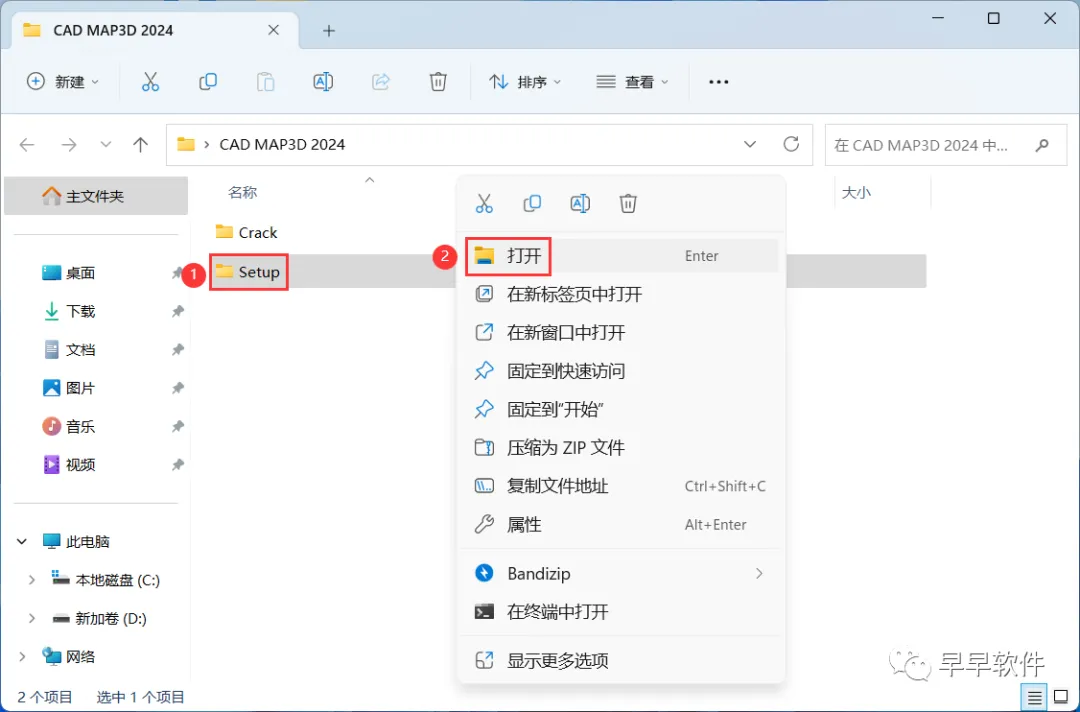Select 固定到快速访问
The width and height of the screenshot is (1080, 712).
(621, 371)
